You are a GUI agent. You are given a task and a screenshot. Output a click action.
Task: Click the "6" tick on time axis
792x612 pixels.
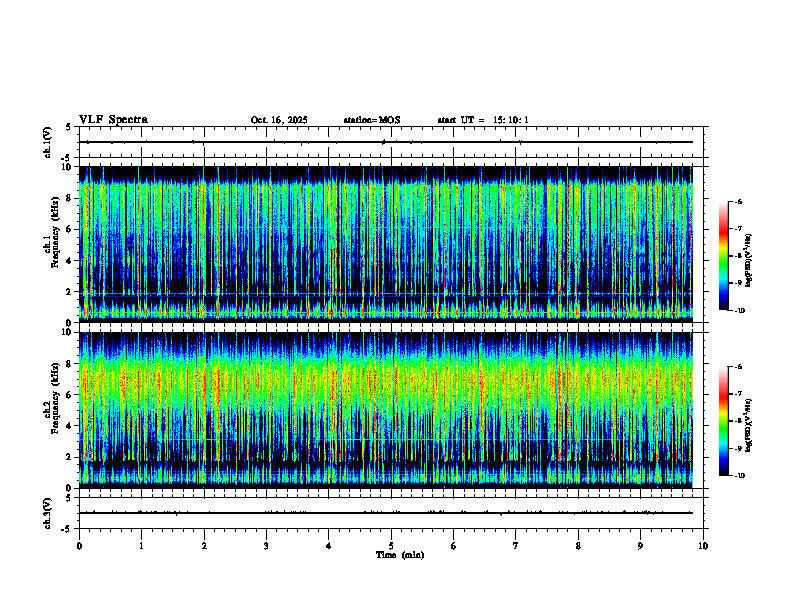(x=454, y=546)
